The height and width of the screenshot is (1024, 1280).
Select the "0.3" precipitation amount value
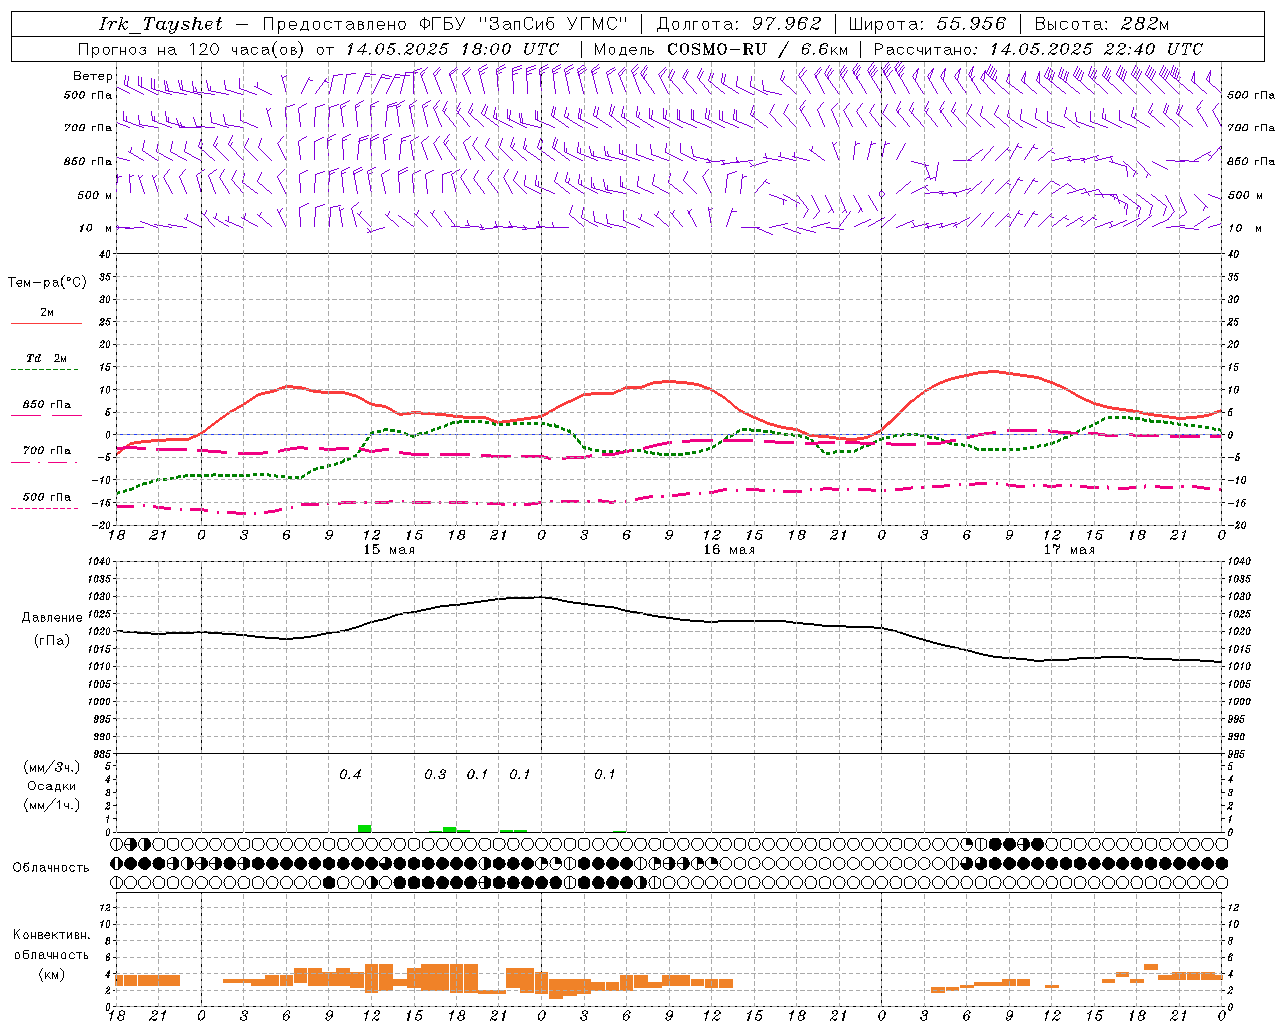(435, 774)
